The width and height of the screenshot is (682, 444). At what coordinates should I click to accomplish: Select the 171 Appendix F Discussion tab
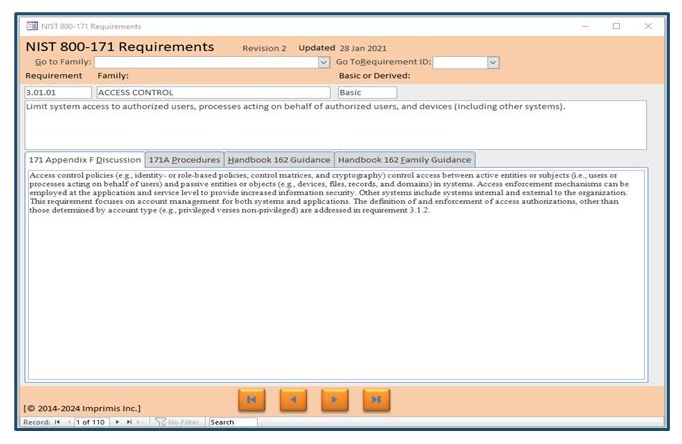pyautogui.click(x=85, y=160)
